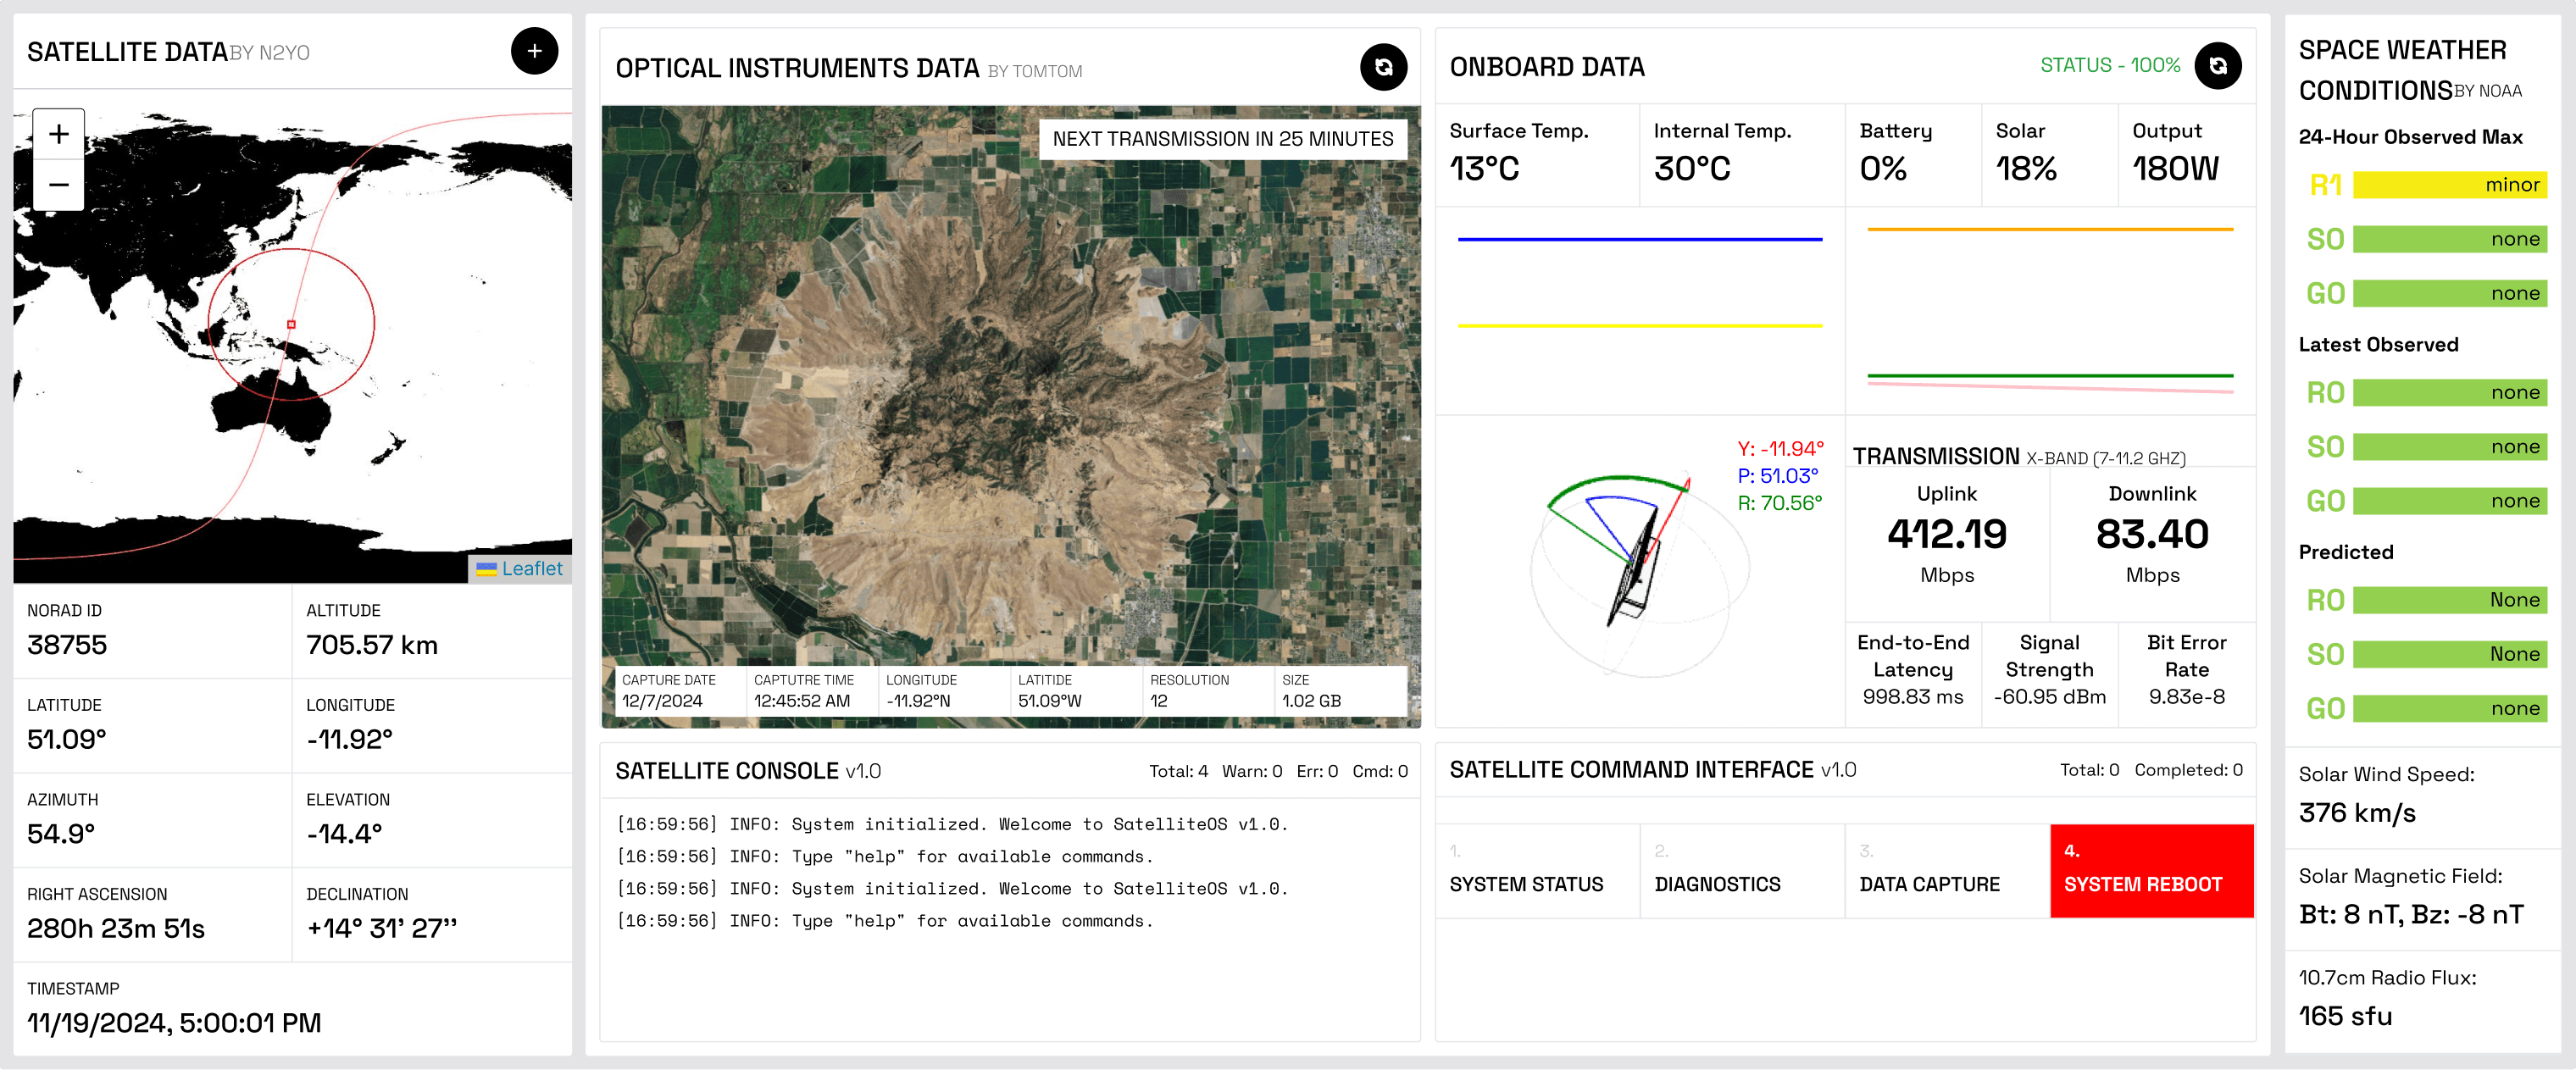Click the satellite position marker on map
The height and width of the screenshot is (1070, 2576).
[x=291, y=324]
